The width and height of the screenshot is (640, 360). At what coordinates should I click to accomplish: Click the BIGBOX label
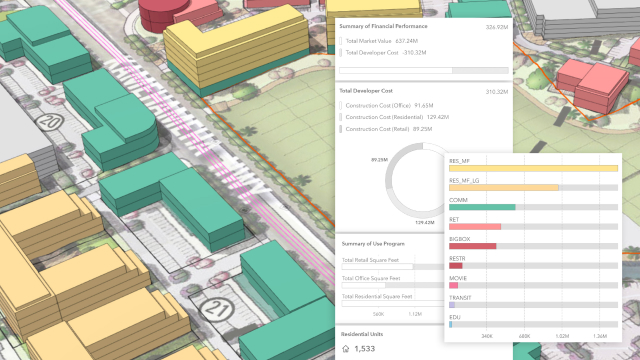460,239
